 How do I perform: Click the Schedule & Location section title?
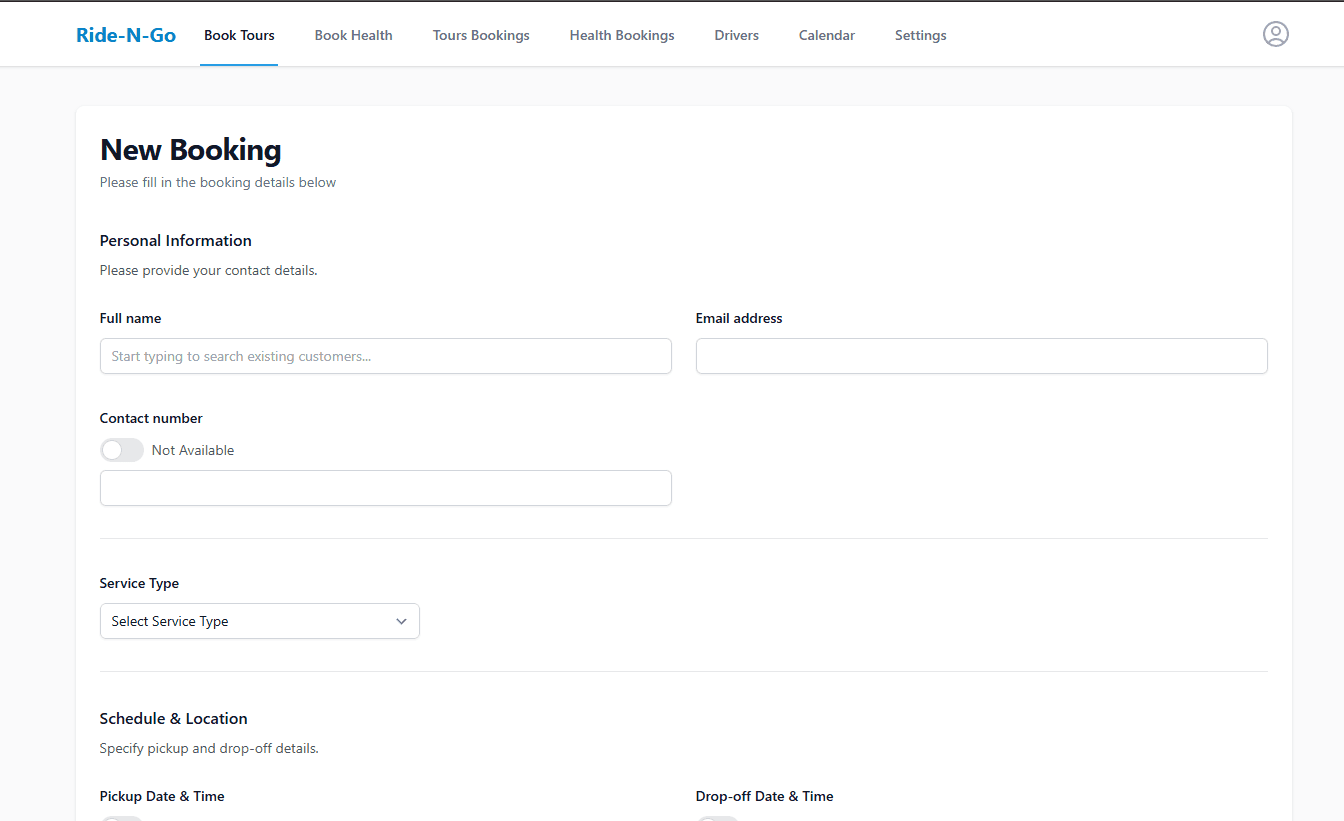(x=174, y=719)
